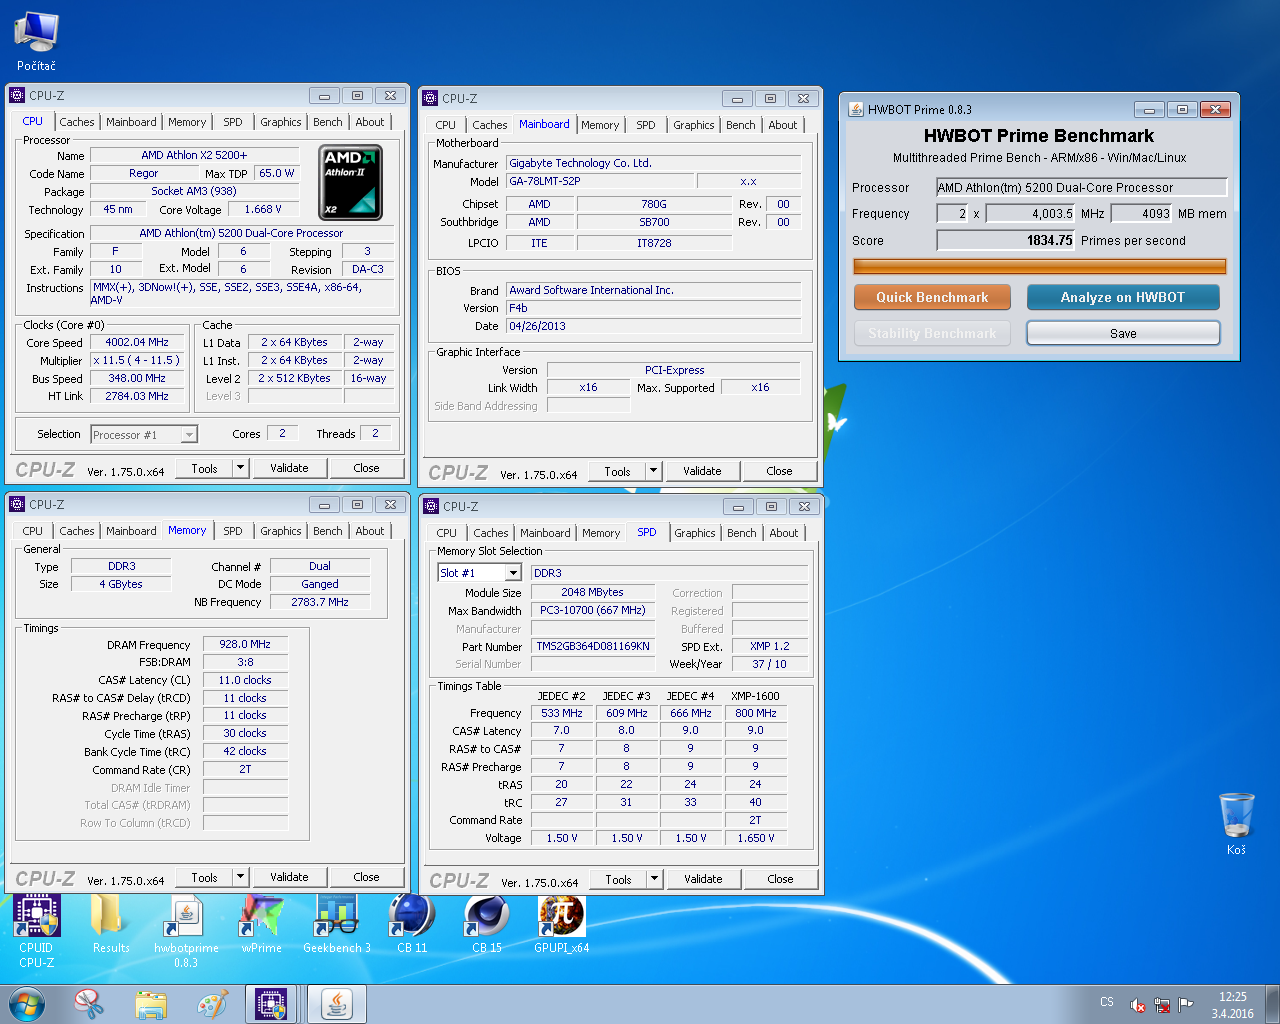Click Close in the Mainboard tab window

pos(780,471)
